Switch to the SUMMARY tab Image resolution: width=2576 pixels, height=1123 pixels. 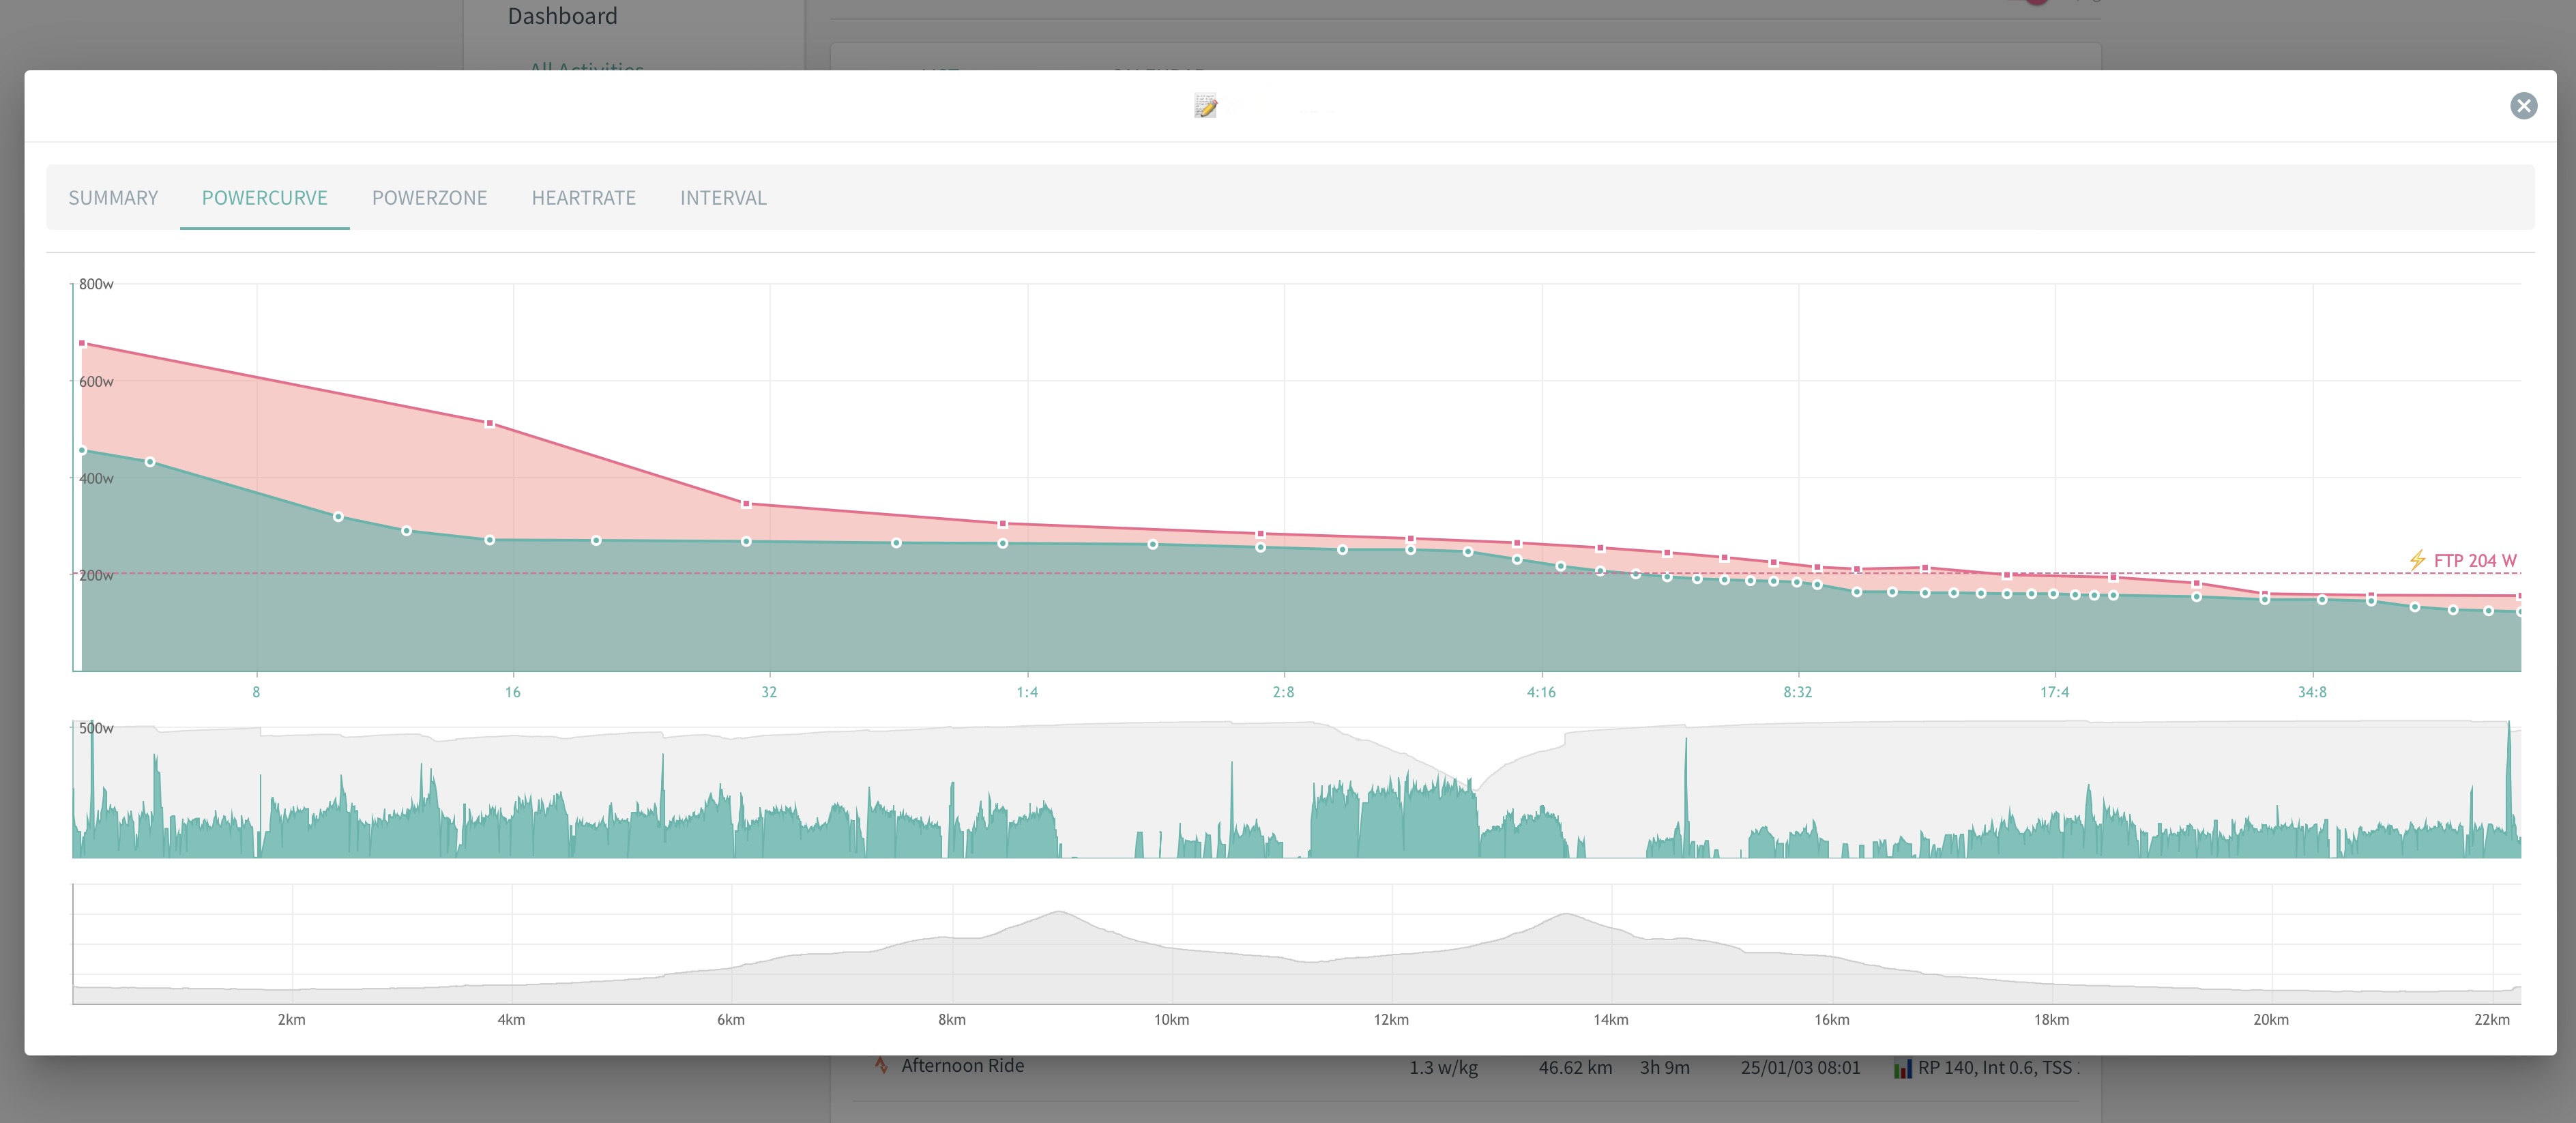[113, 198]
